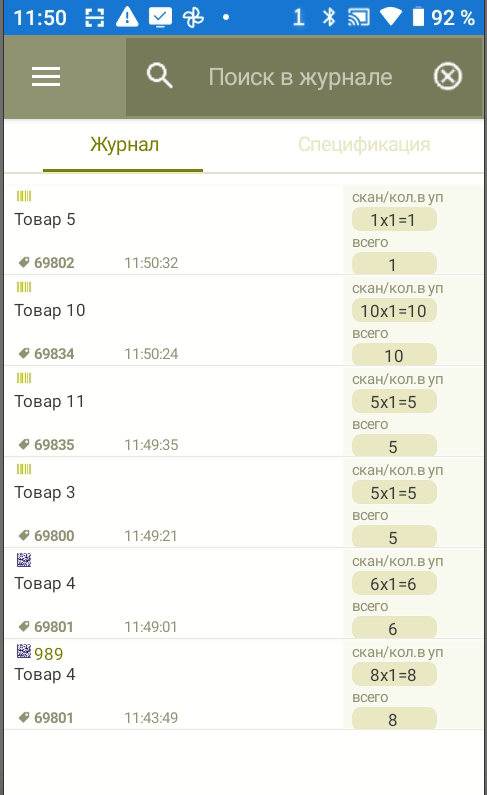Select the 6x1=6 quantity badge

point(394,584)
